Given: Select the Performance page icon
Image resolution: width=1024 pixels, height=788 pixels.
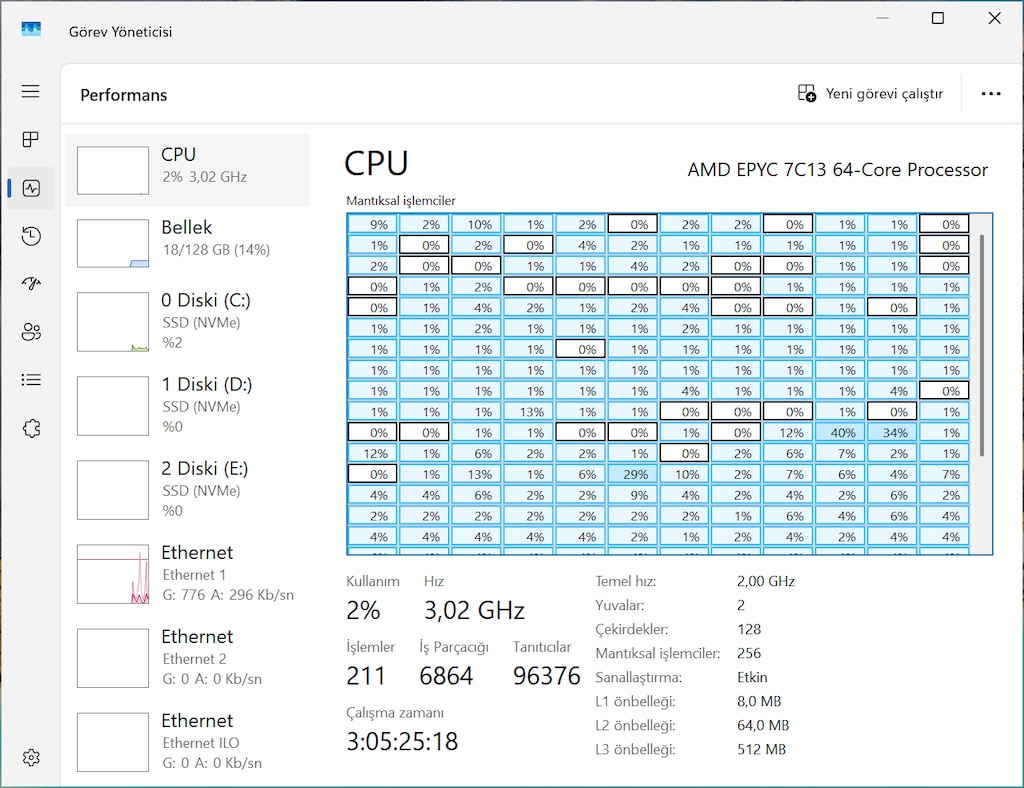Looking at the screenshot, I should (31, 189).
